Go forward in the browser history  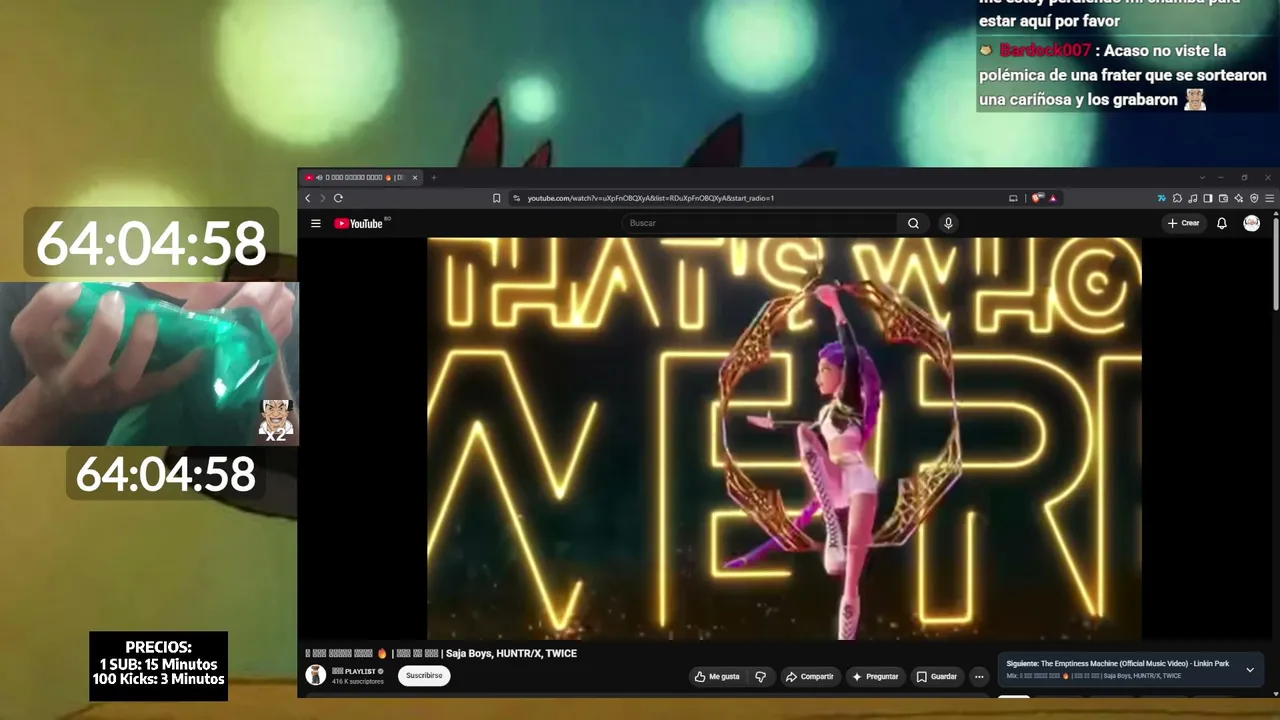pos(322,198)
